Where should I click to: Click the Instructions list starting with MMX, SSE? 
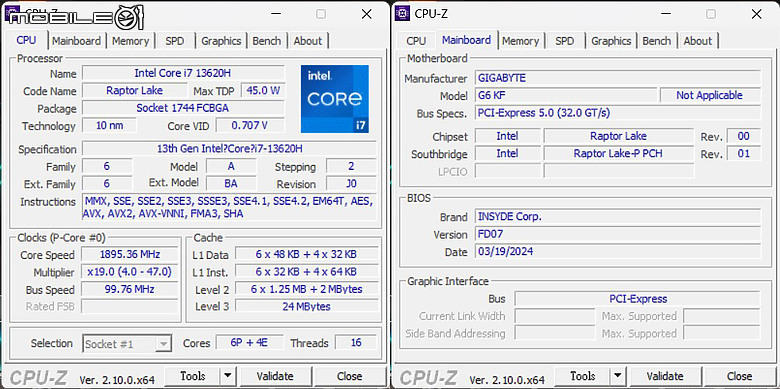pos(229,207)
